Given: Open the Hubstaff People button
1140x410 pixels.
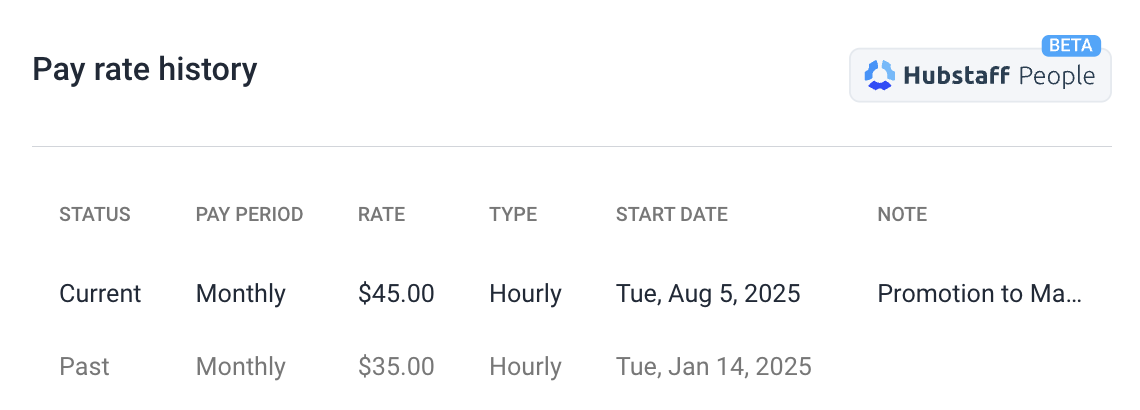Looking at the screenshot, I should pos(980,76).
